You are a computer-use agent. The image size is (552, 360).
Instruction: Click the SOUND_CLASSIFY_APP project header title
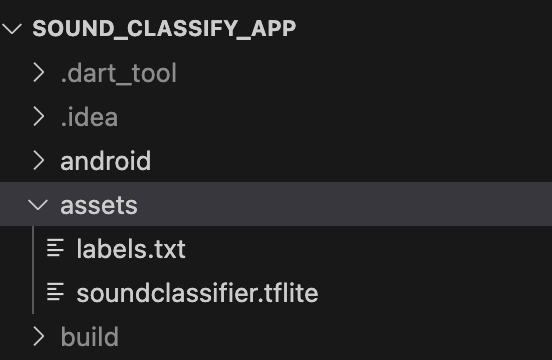coord(164,29)
